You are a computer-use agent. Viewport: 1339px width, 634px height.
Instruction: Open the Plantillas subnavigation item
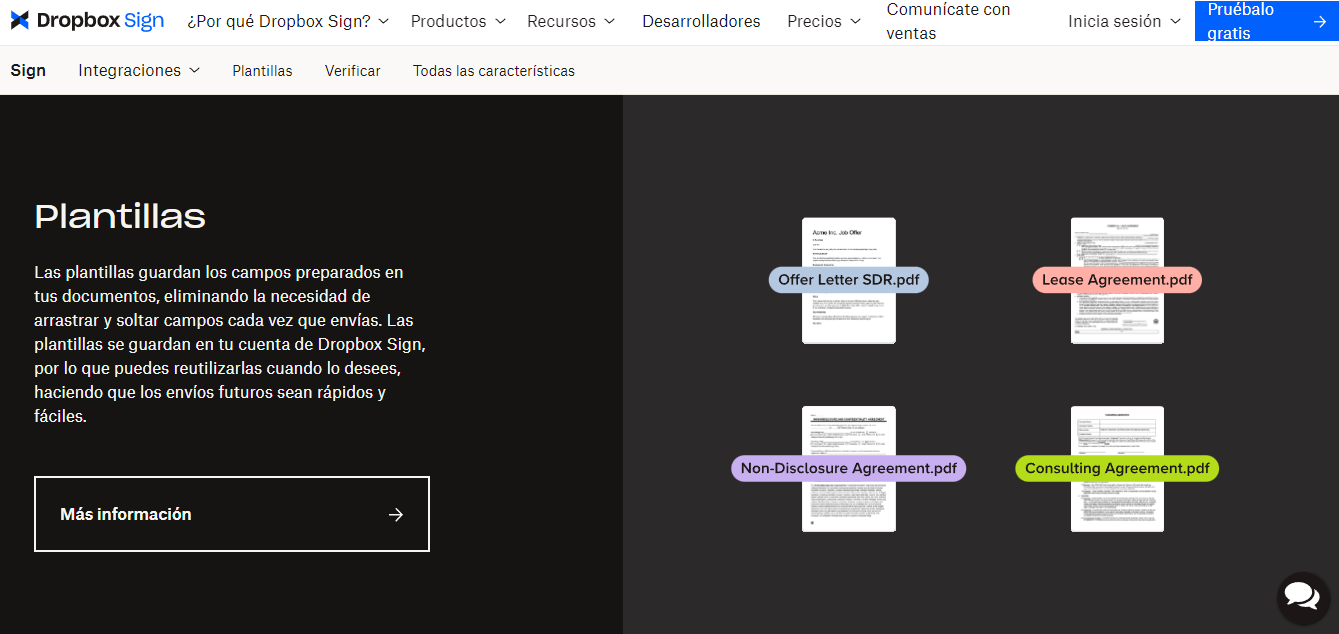(262, 70)
